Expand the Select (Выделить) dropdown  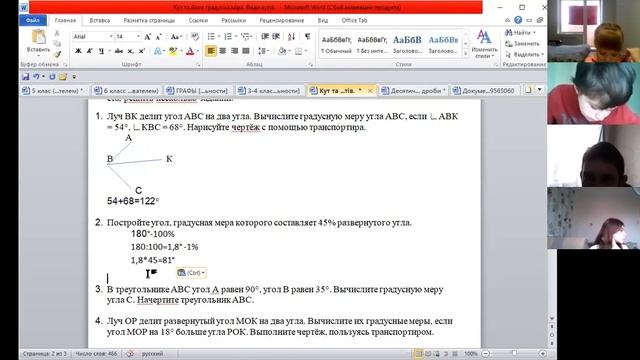(x=542, y=54)
